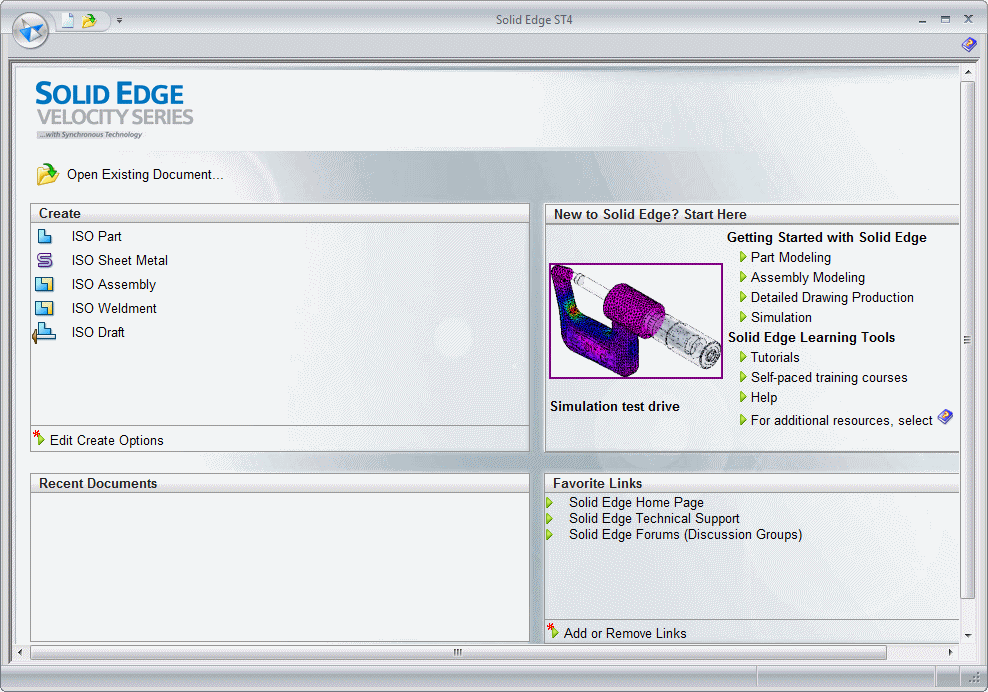
Task: Open the Simulation test drive thumbnail image
Action: click(x=636, y=321)
